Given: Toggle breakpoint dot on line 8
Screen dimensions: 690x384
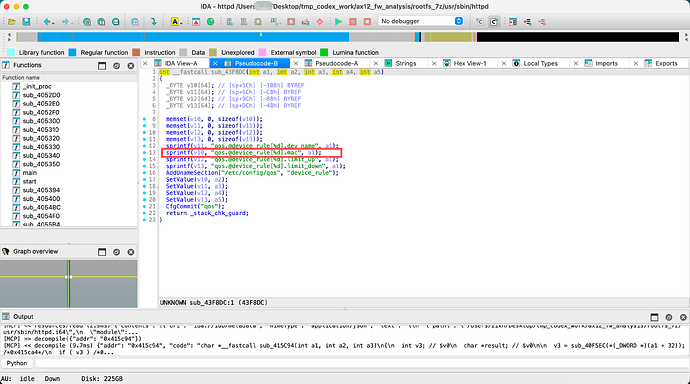Looking at the screenshot, I should 145,119.
